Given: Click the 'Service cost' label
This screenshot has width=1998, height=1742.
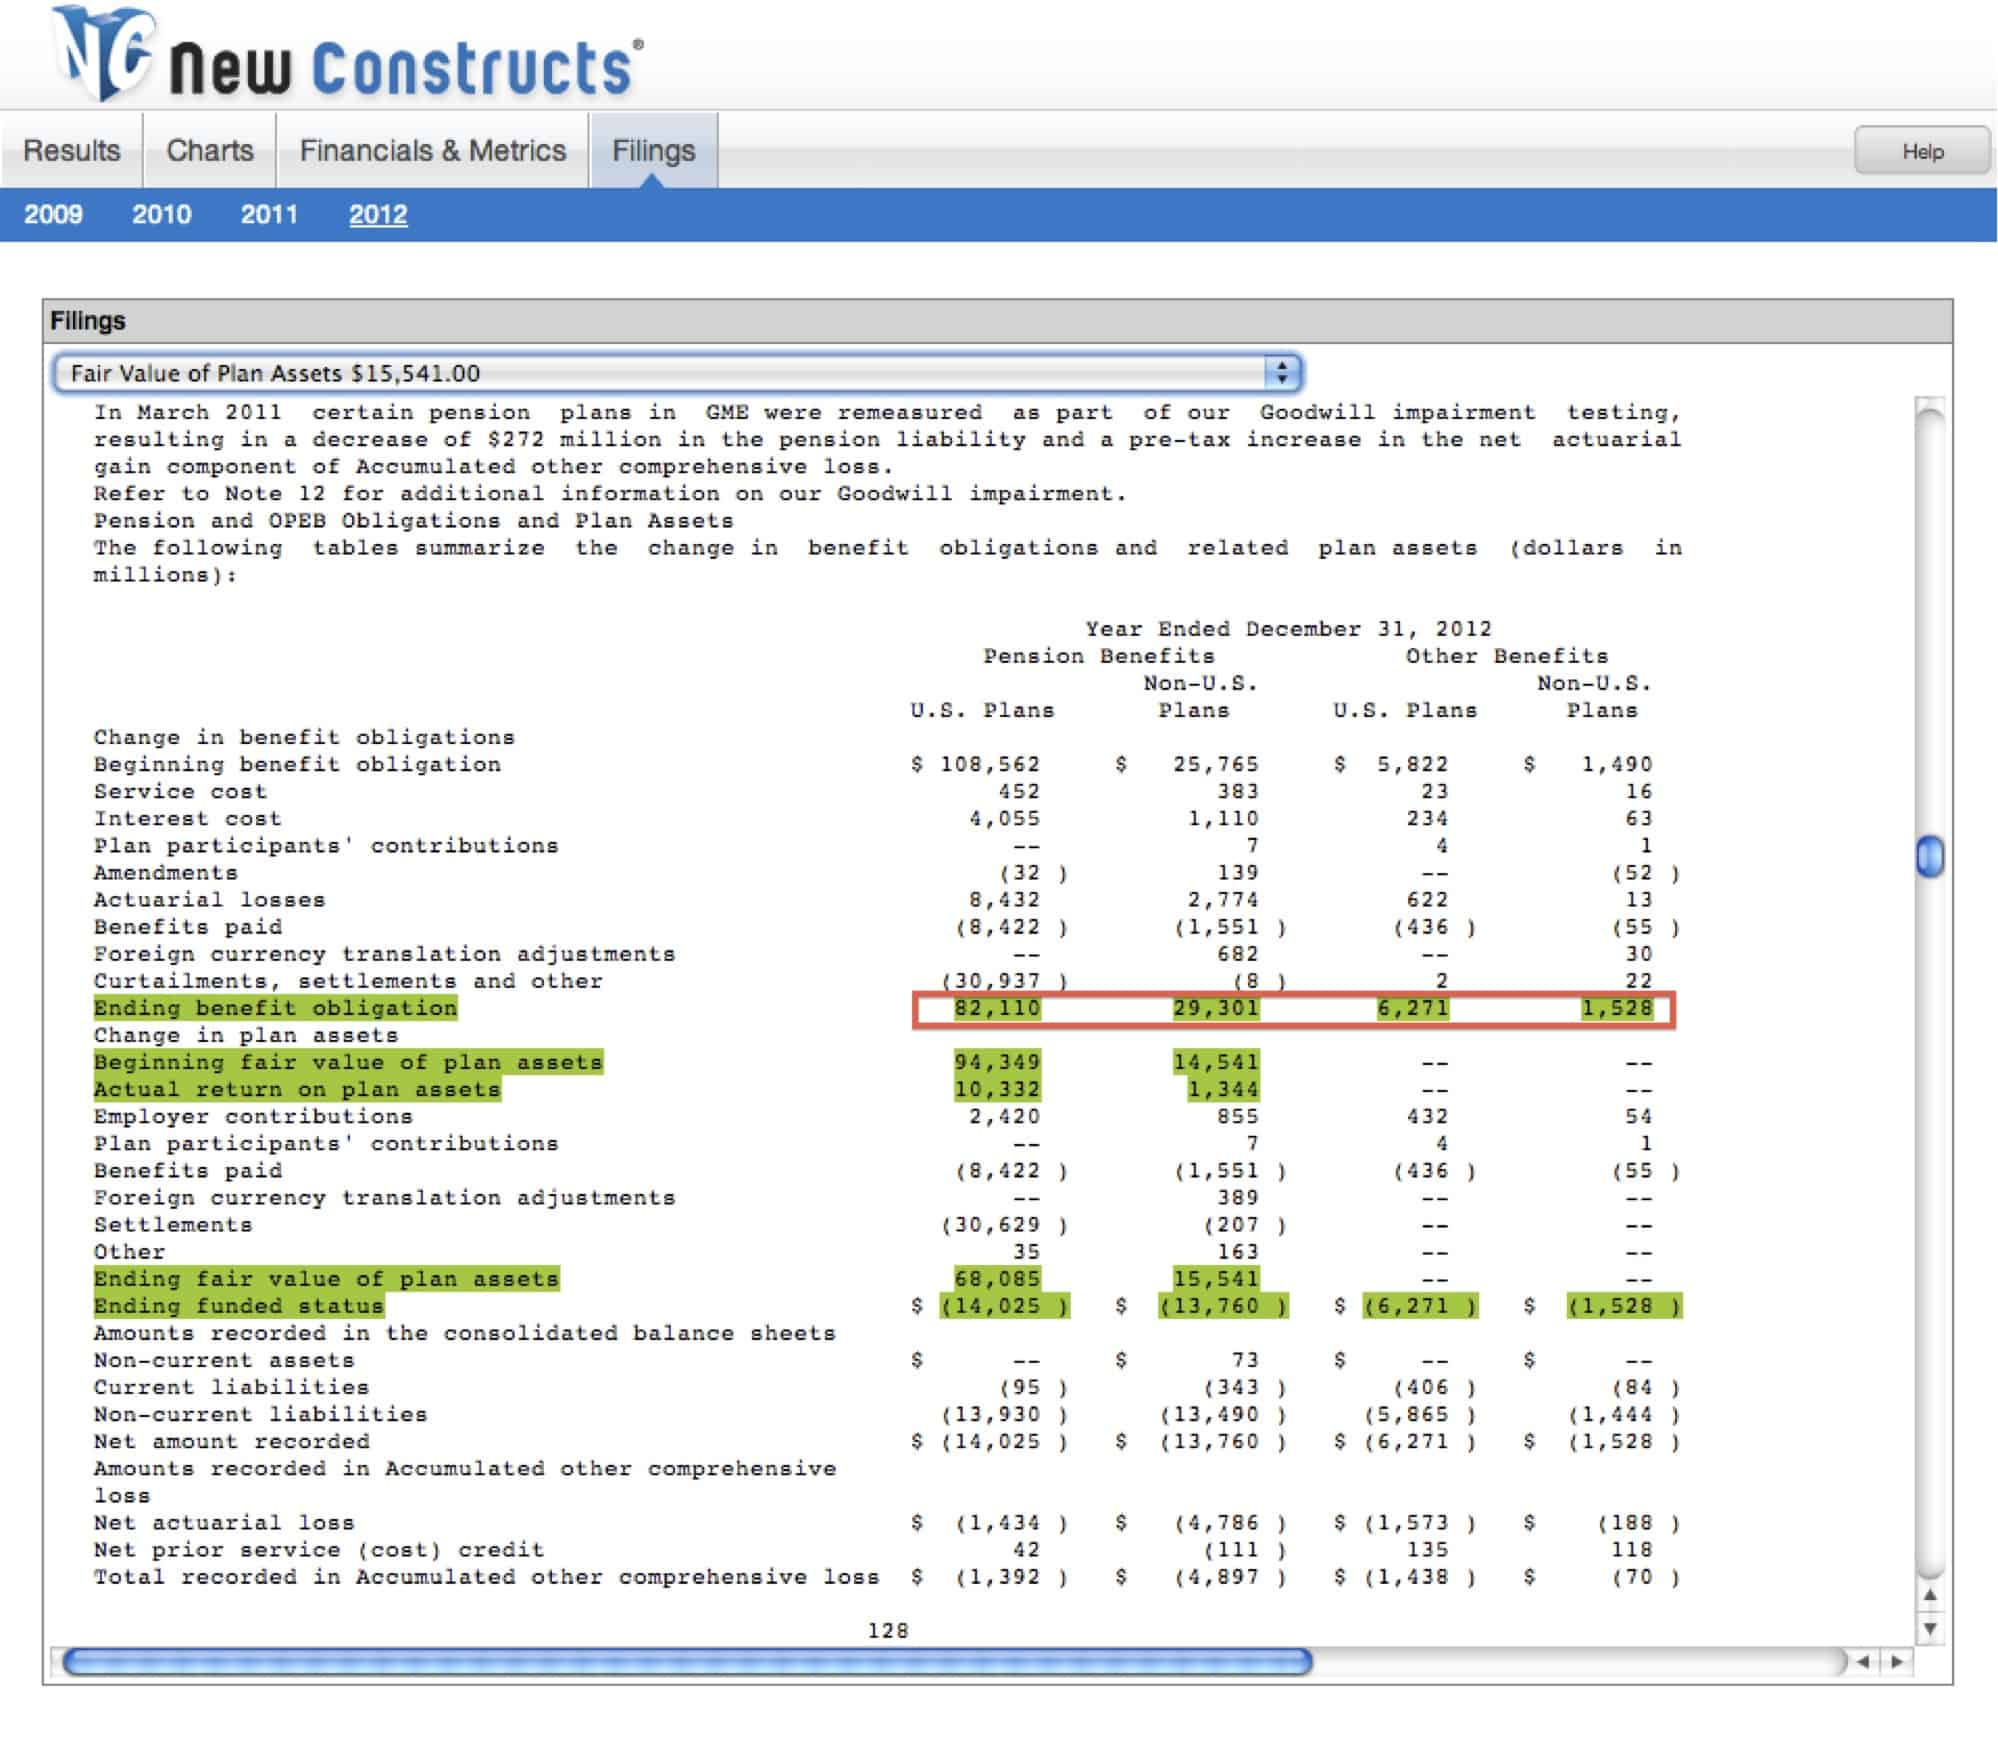Looking at the screenshot, I should (181, 791).
